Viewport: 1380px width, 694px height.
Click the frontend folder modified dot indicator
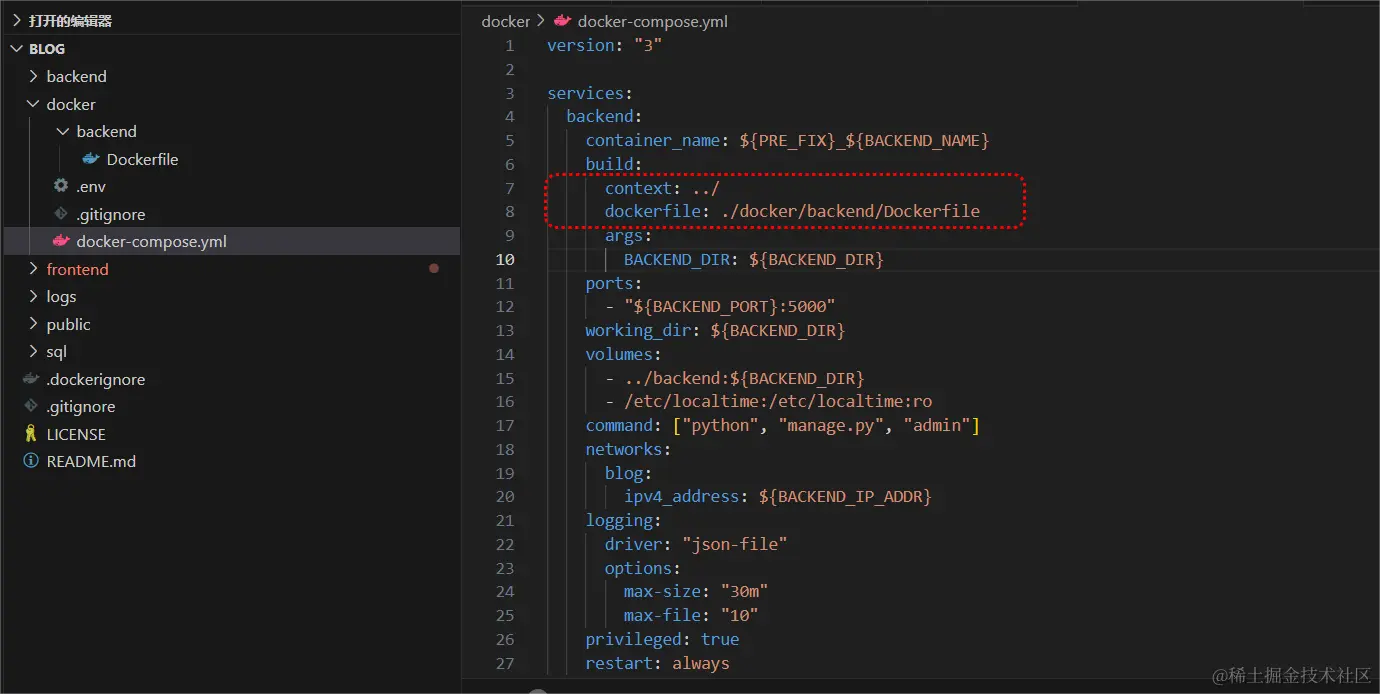click(434, 269)
